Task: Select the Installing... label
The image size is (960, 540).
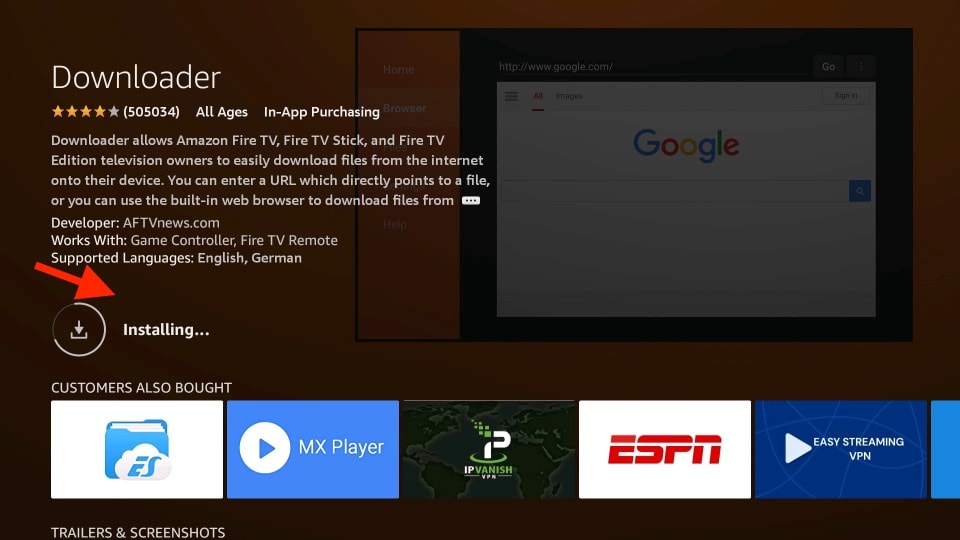Action: (x=166, y=329)
